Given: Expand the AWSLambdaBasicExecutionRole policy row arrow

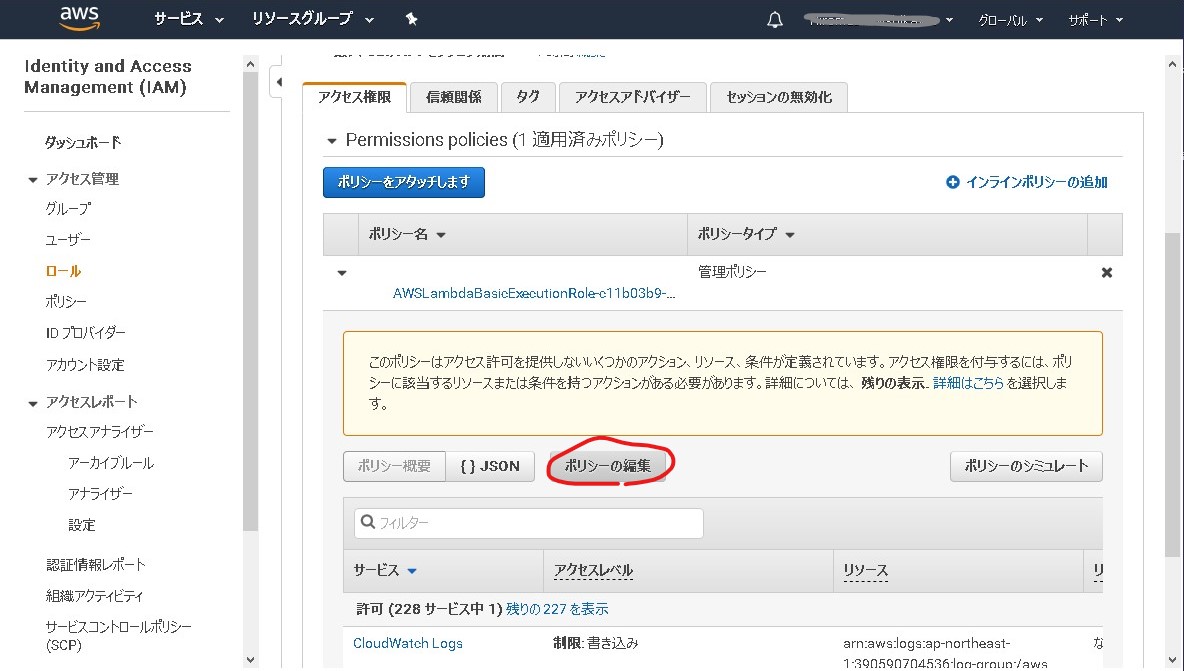Looking at the screenshot, I should 341,271.
